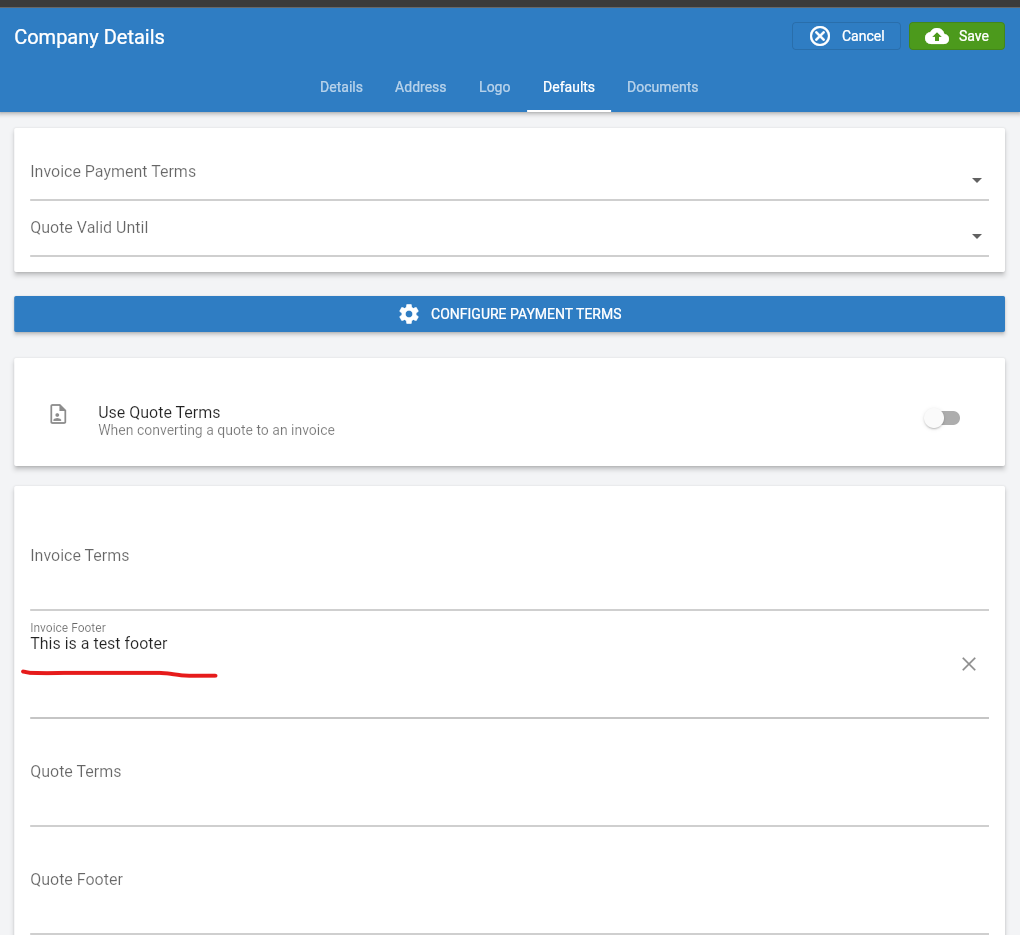Click the circled X icon in Cancel button

tap(819, 35)
